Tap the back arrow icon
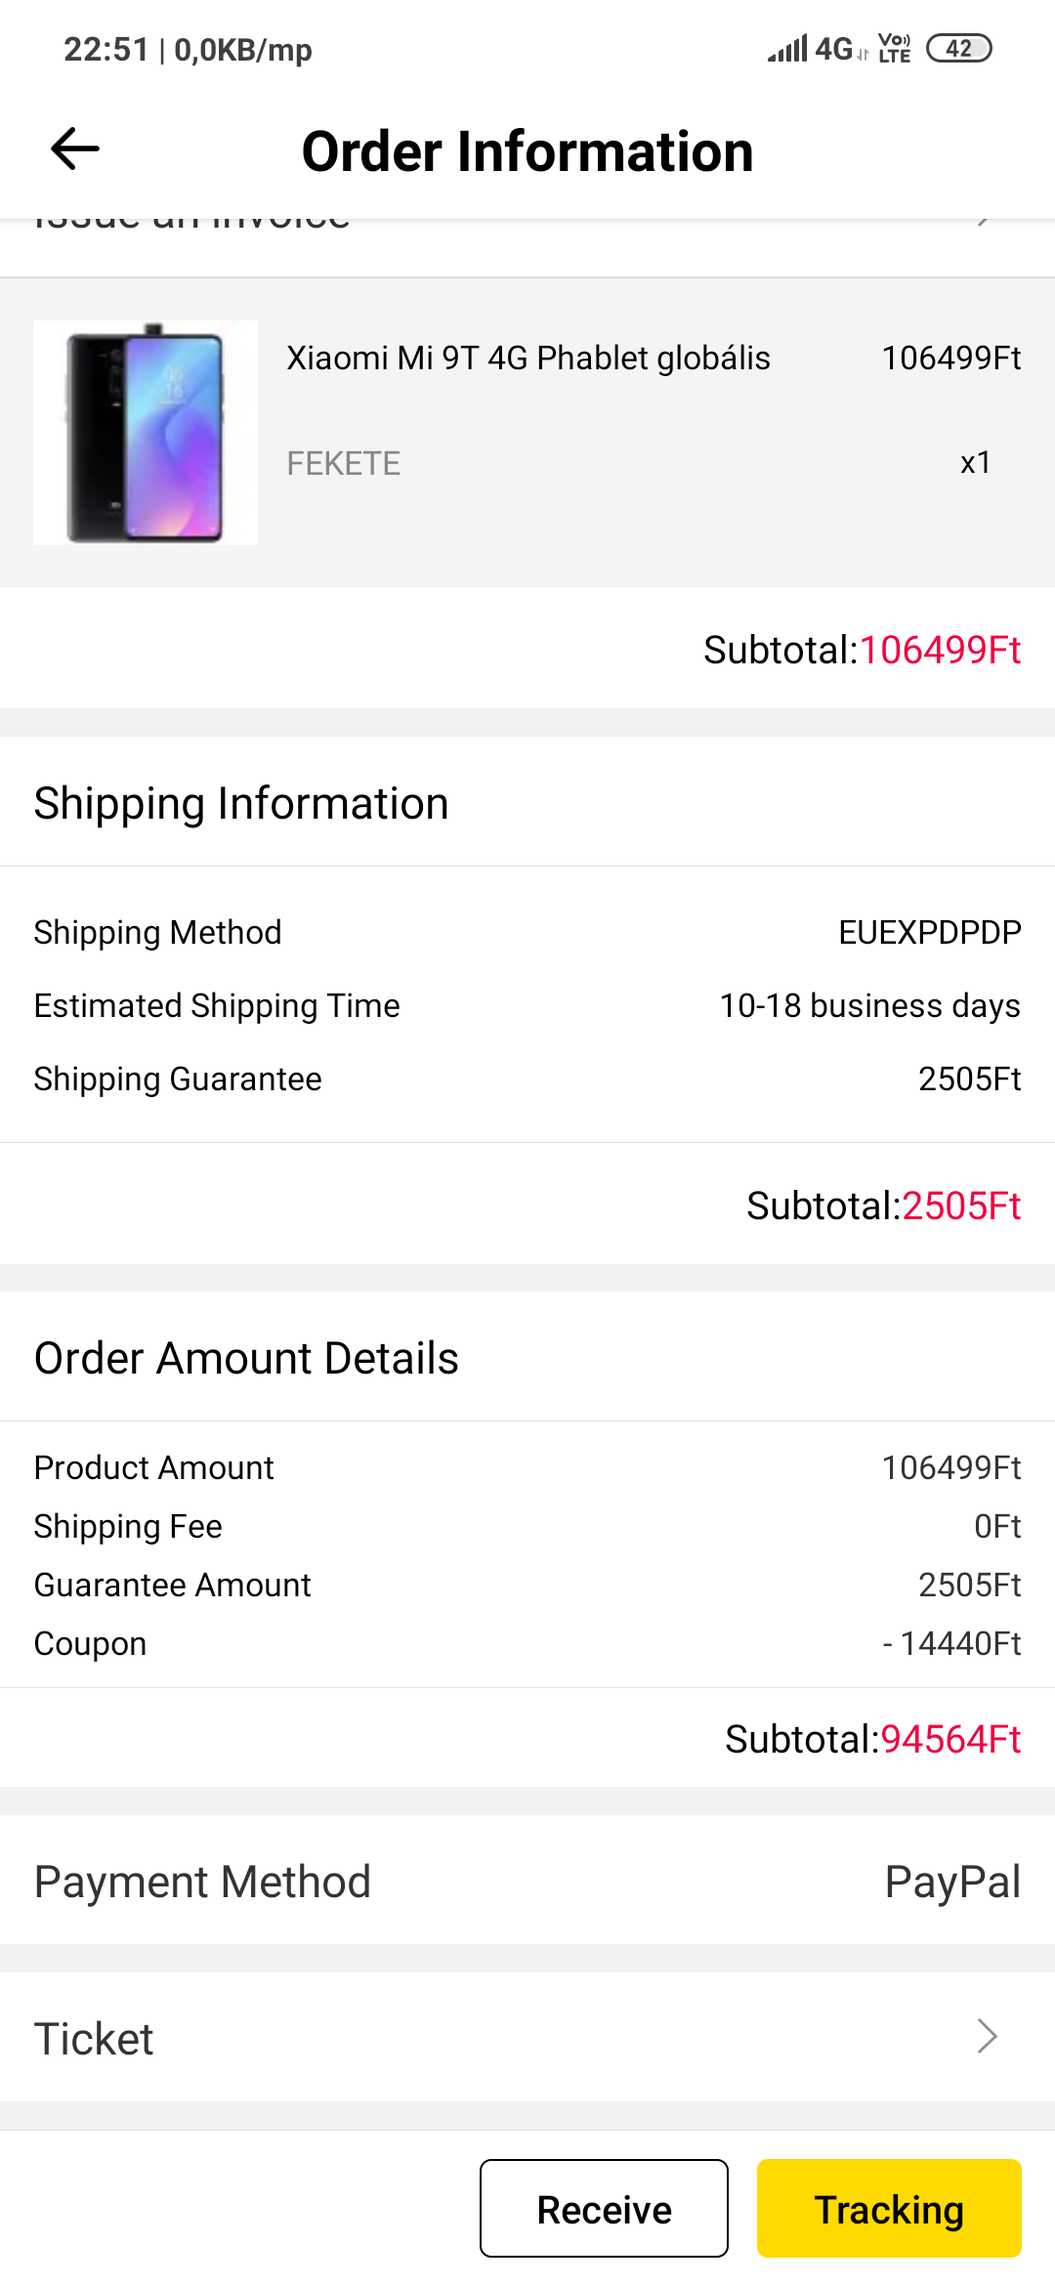 [75, 150]
